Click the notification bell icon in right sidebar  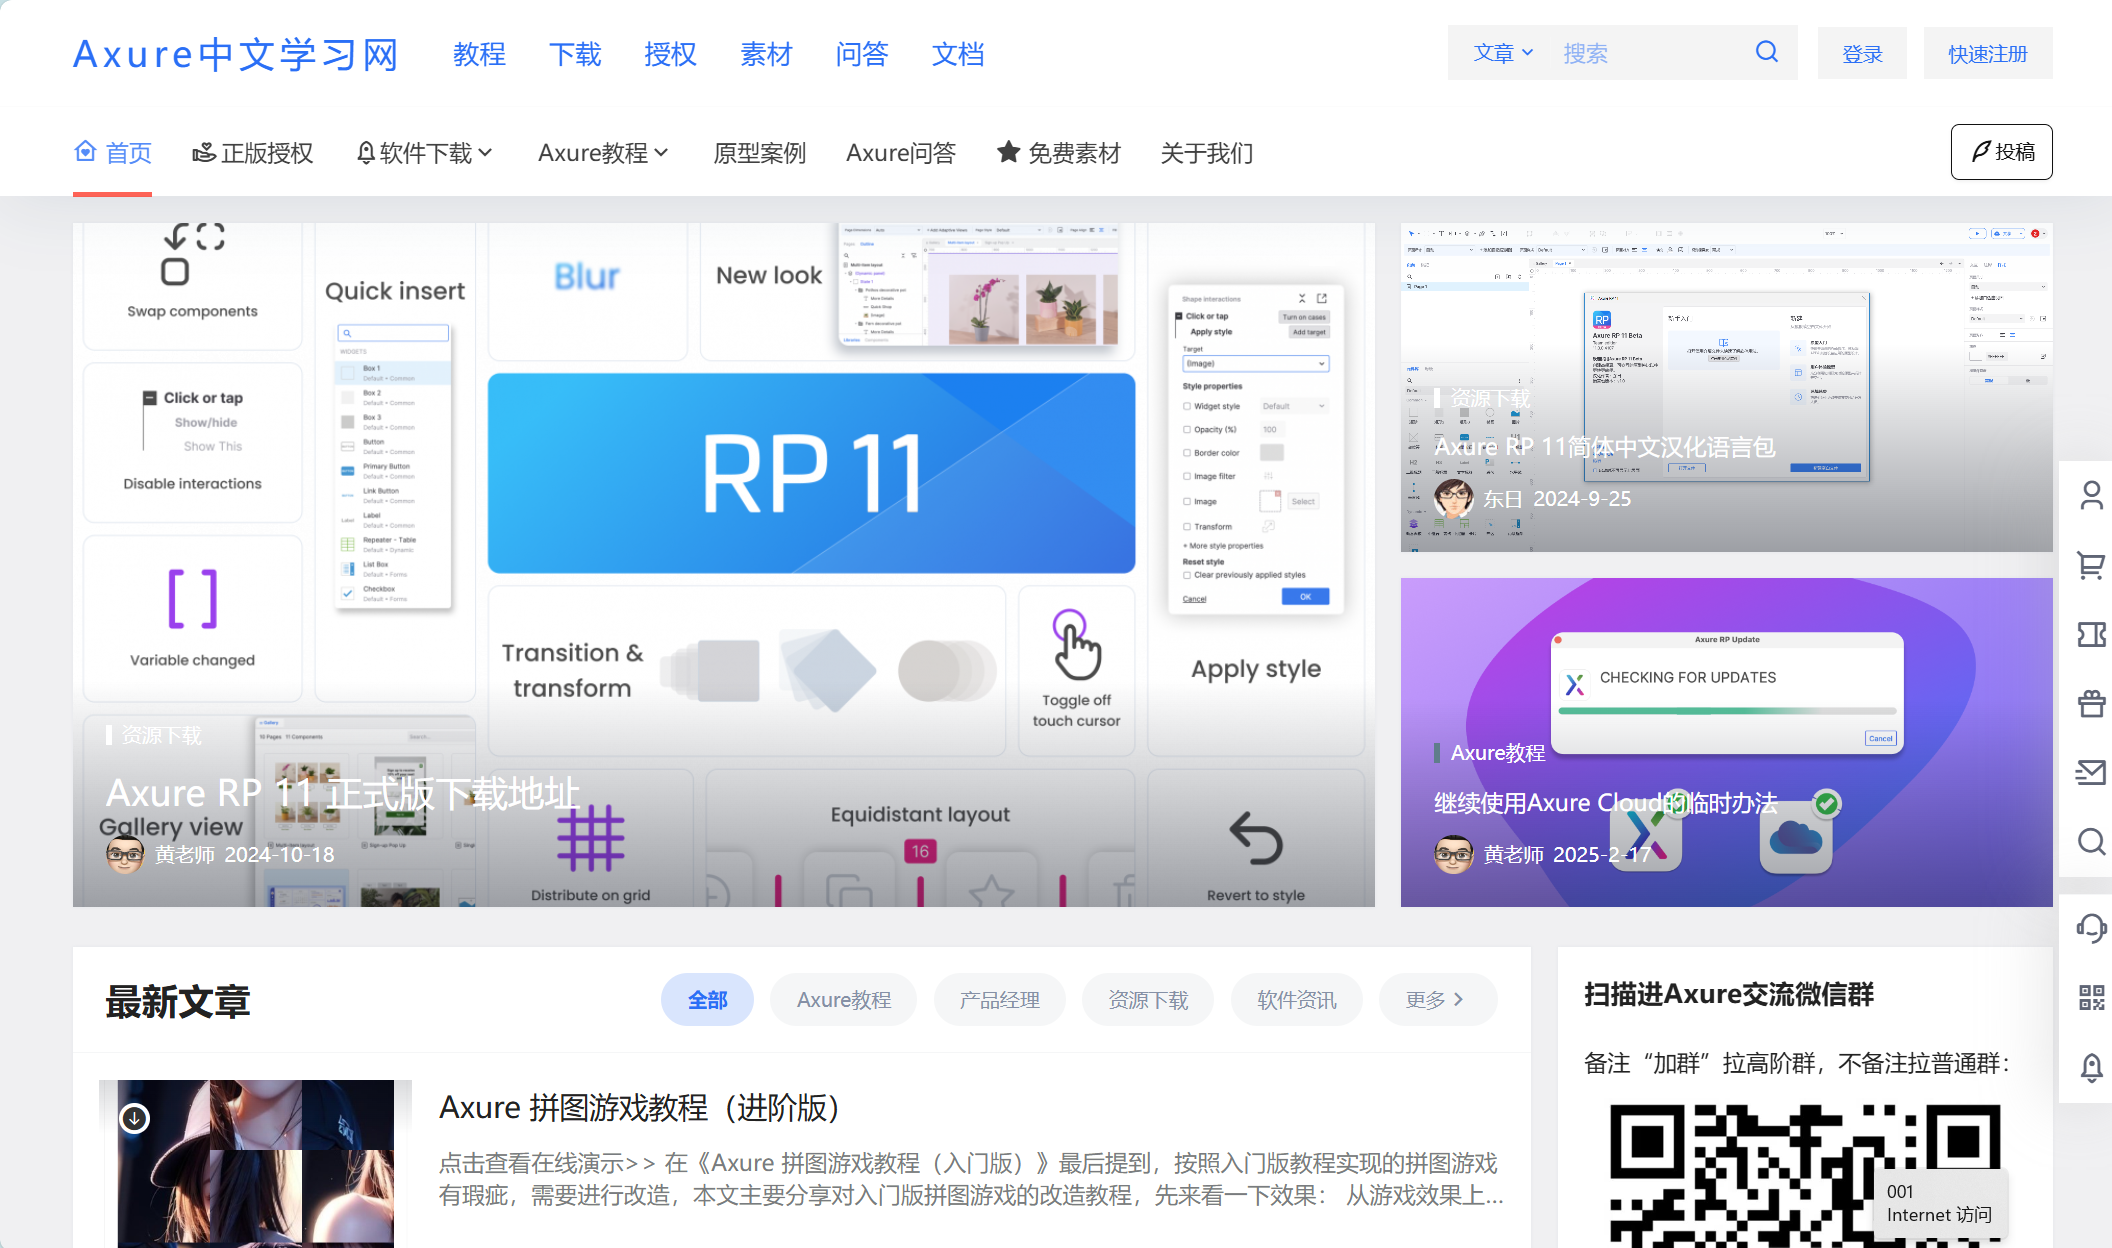[x=2091, y=1067]
